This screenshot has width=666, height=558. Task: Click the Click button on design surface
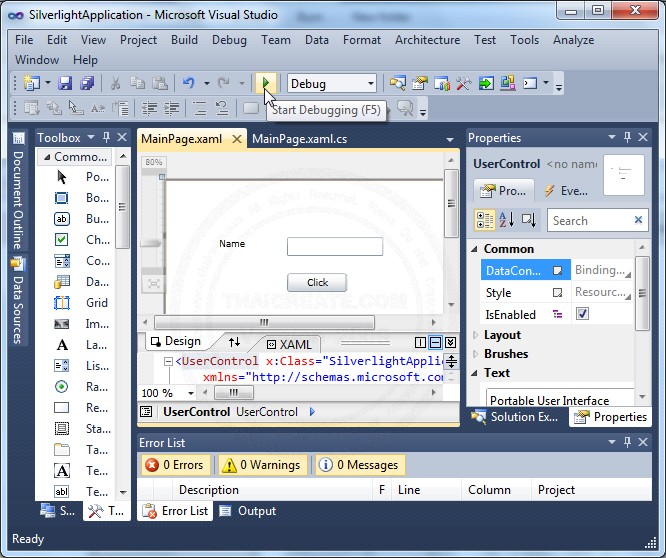pos(317,282)
